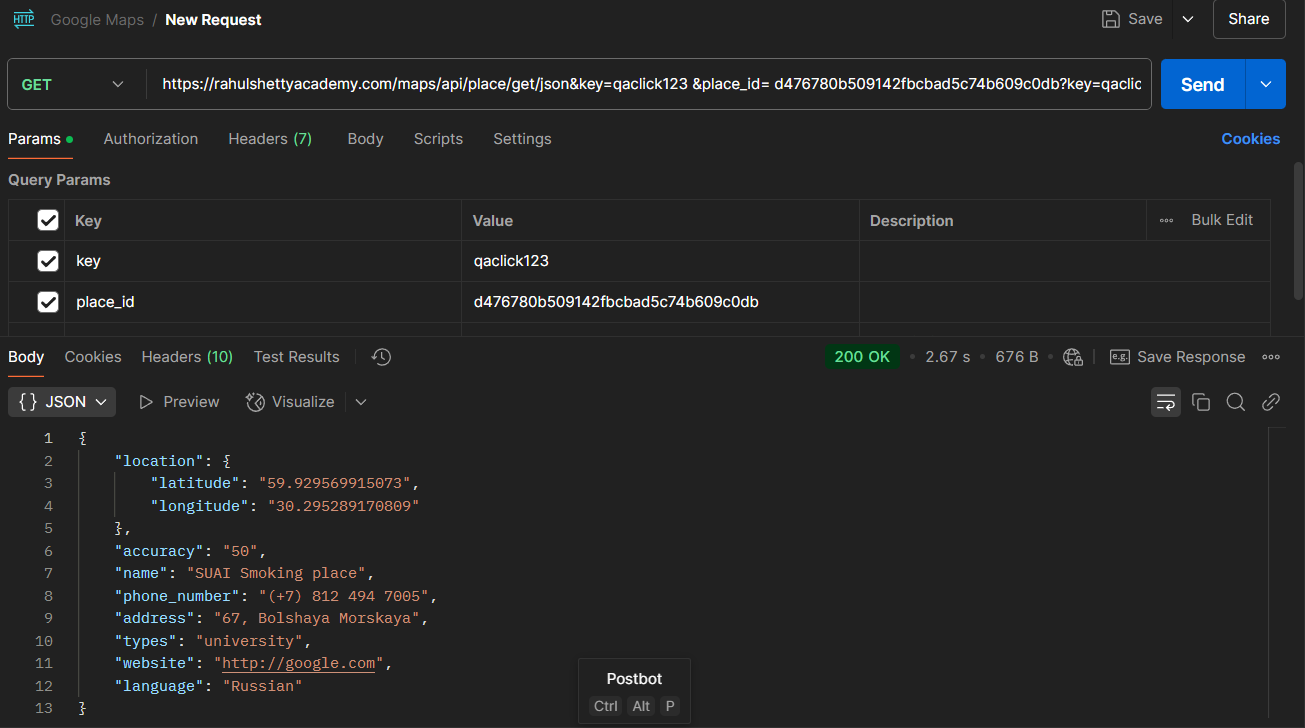Open the GET method dropdown
This screenshot has height=728, width=1305.
coord(76,84)
